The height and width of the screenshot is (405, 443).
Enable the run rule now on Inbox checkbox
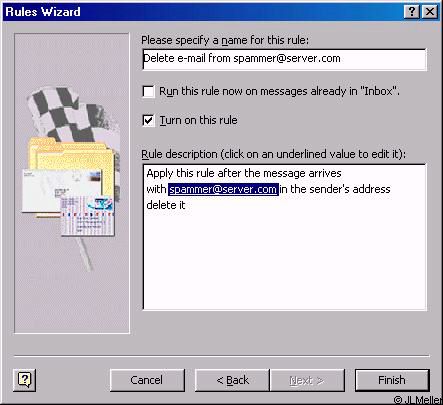pos(148,91)
